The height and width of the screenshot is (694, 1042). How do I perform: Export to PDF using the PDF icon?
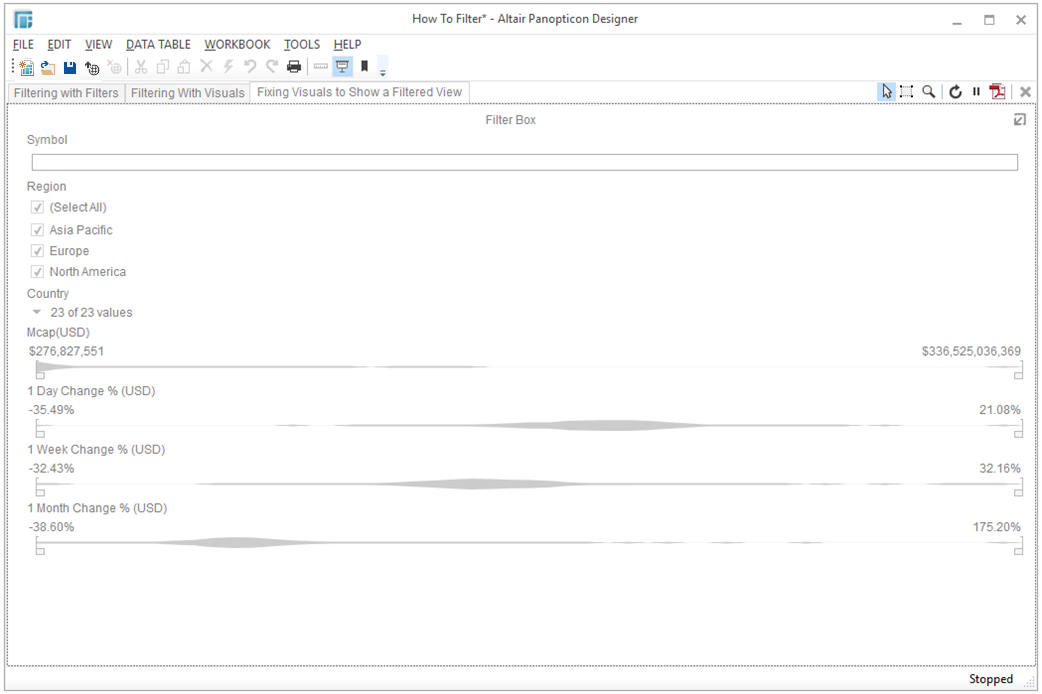(x=997, y=92)
